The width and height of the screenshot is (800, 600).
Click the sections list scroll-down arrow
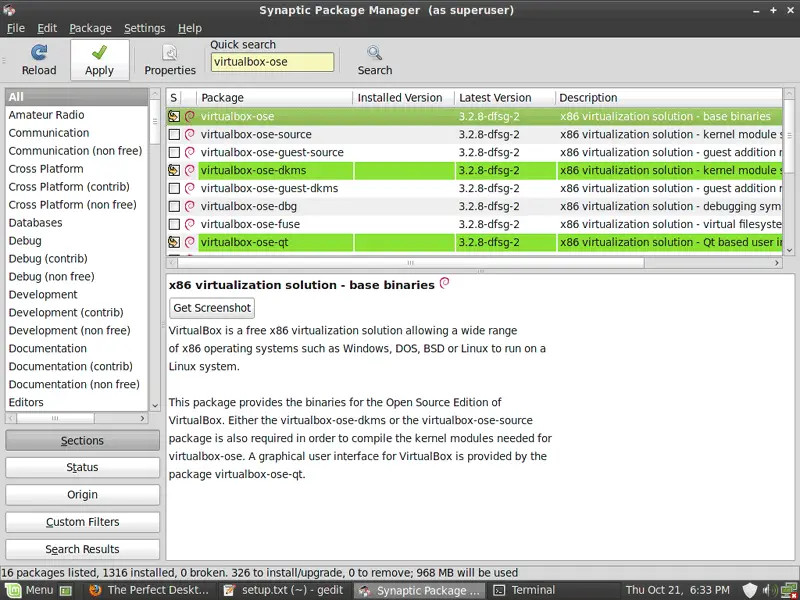coord(155,406)
